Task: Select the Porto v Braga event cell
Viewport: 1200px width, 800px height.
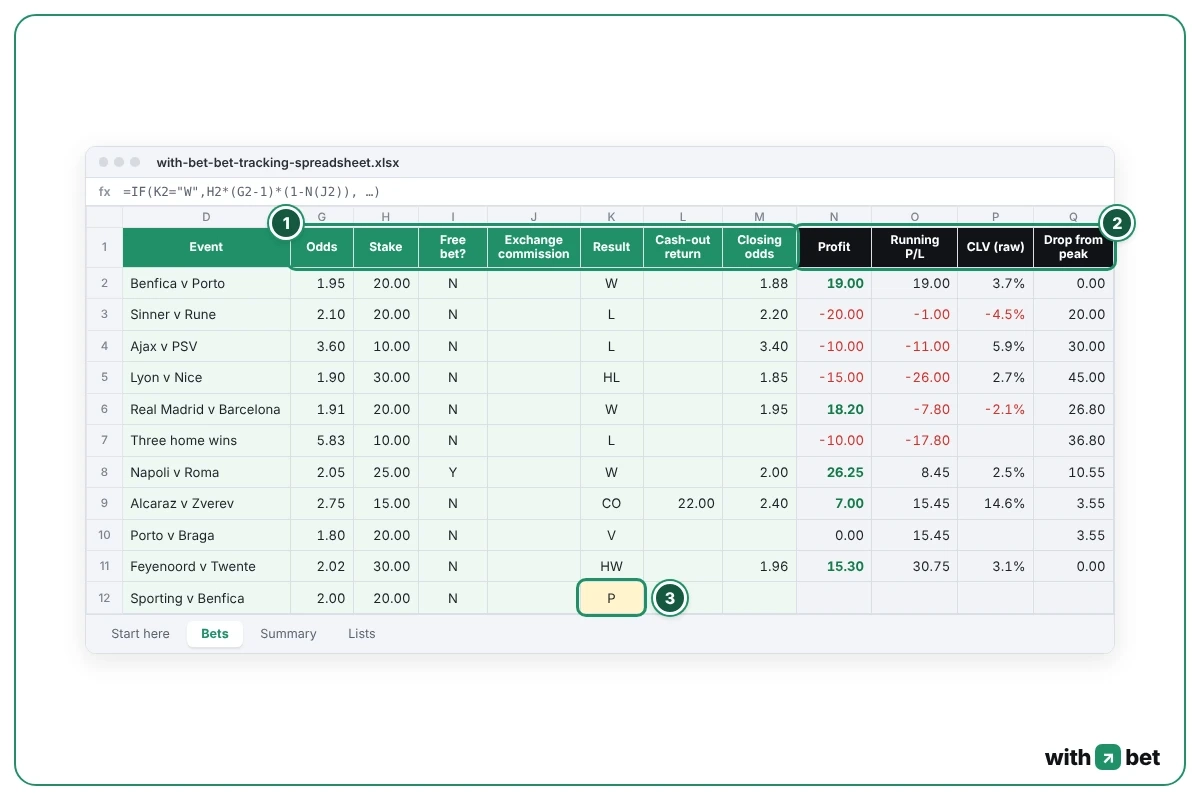Action: [x=206, y=535]
